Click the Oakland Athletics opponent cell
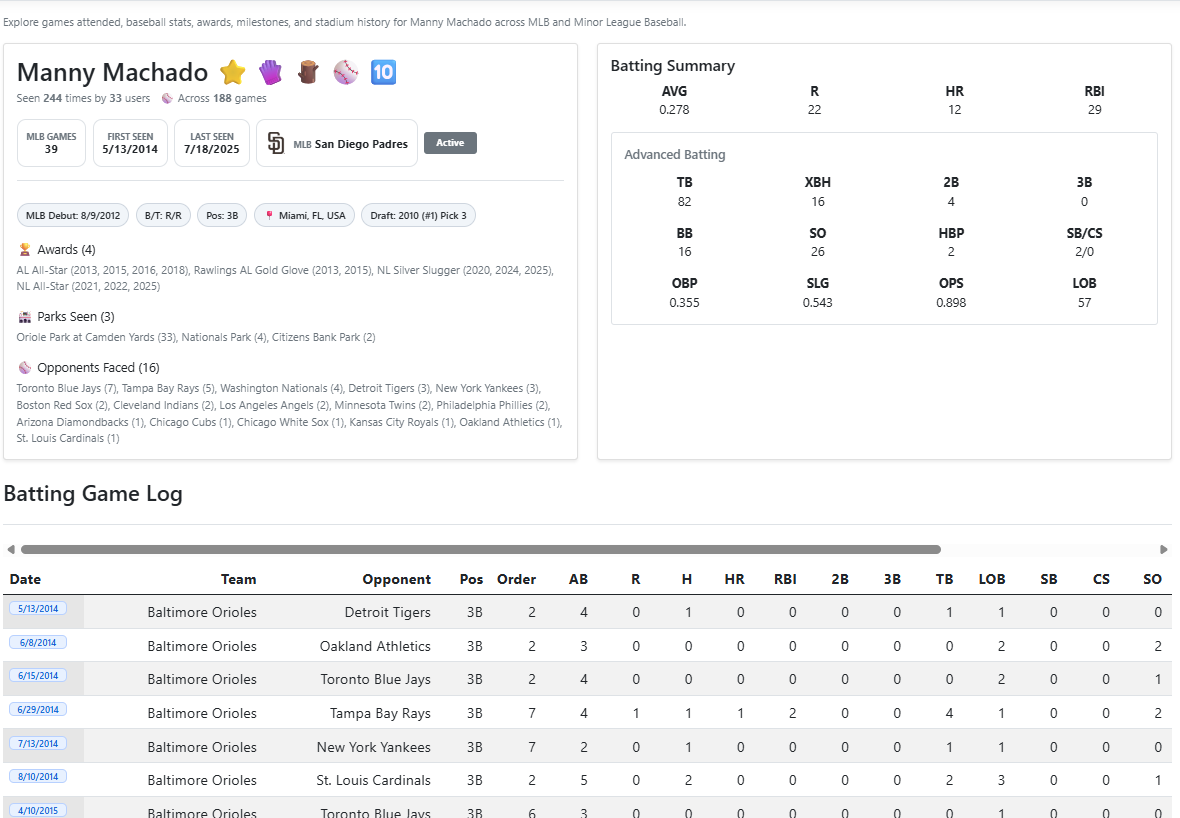Image resolution: width=1180 pixels, height=818 pixels. 376,646
